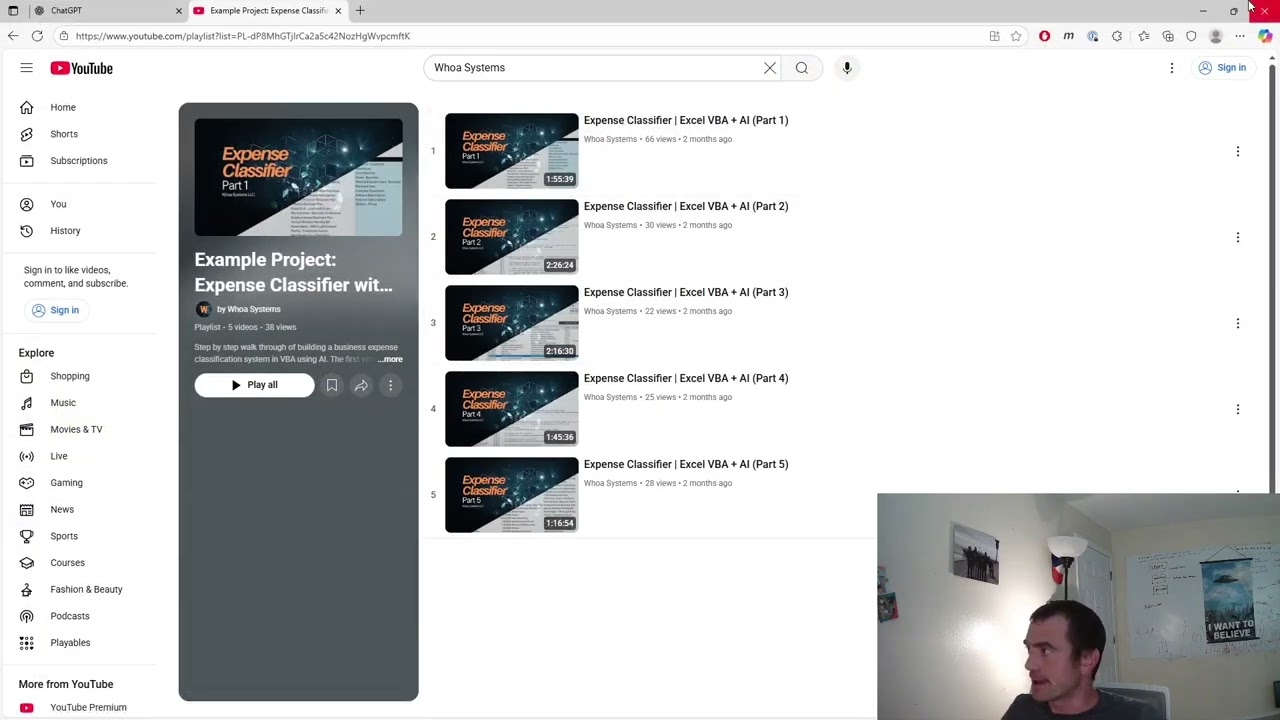Open Music under Explore
This screenshot has height=720, width=1280.
pos(63,403)
